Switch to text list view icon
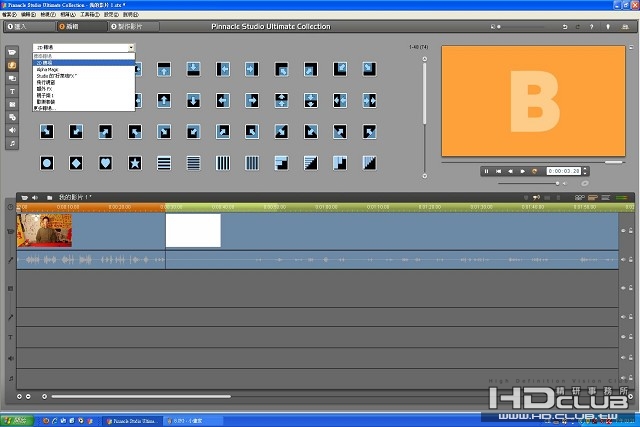640x427 pixels. [x=606, y=198]
